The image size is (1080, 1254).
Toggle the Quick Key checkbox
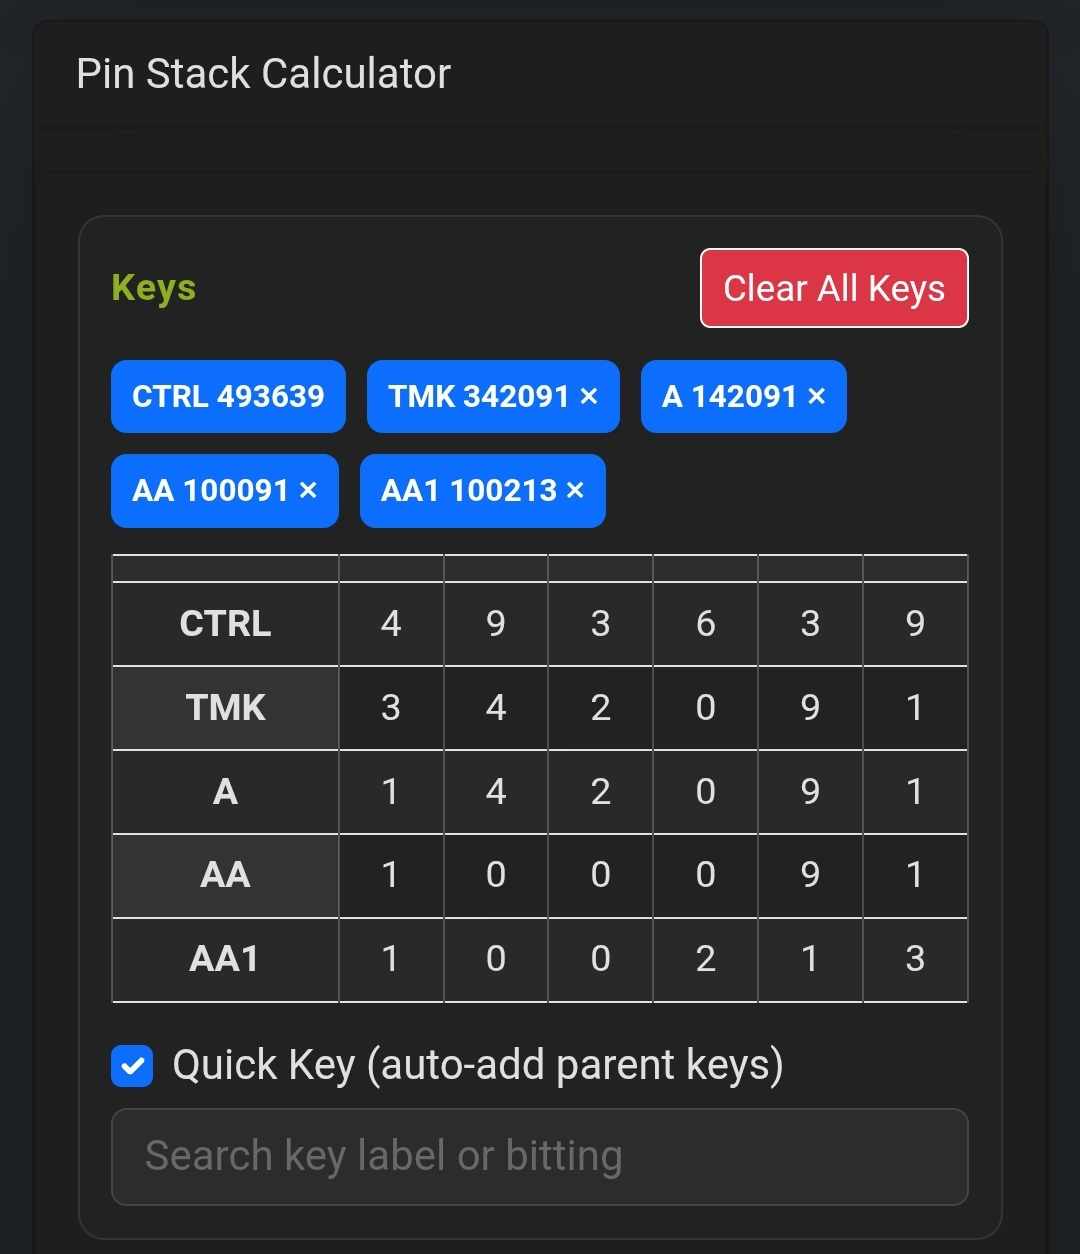[132, 1066]
